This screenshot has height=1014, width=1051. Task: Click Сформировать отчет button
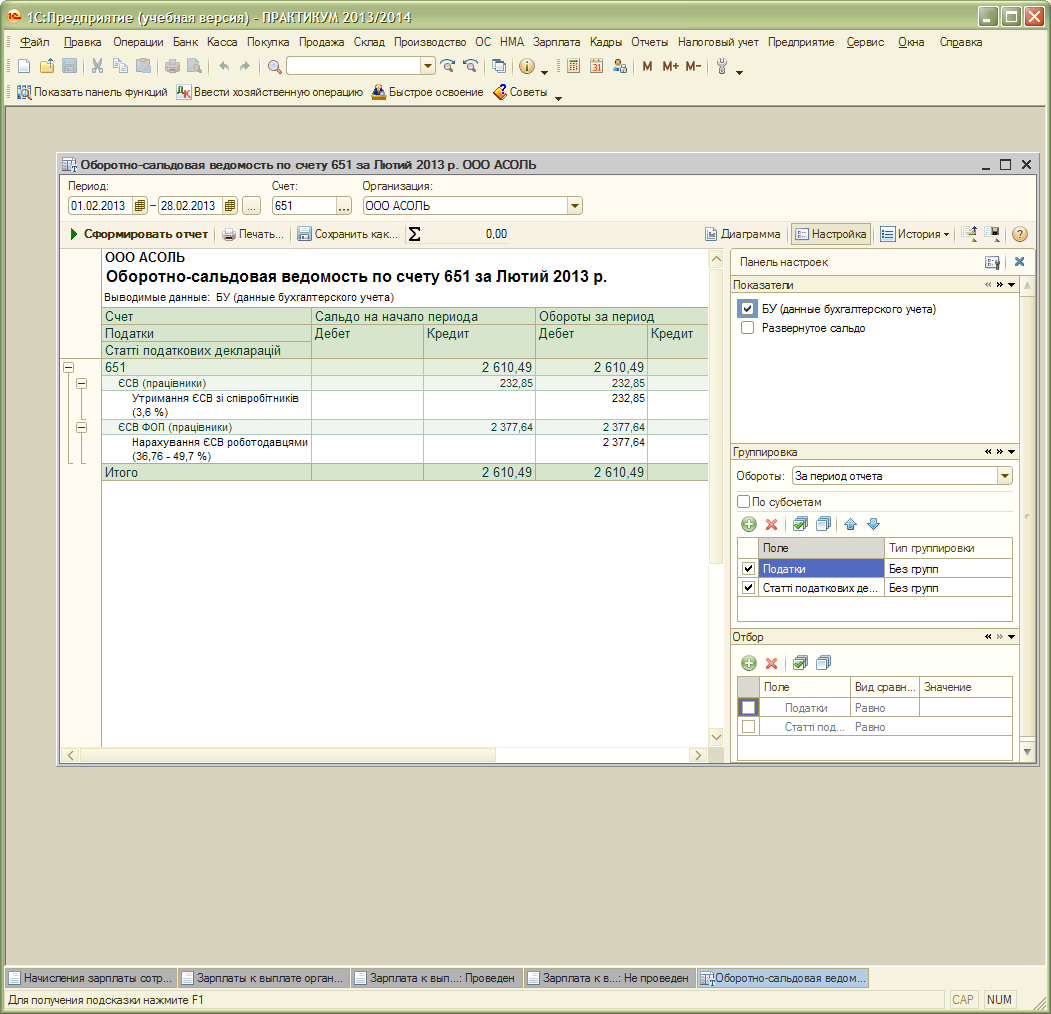point(139,234)
